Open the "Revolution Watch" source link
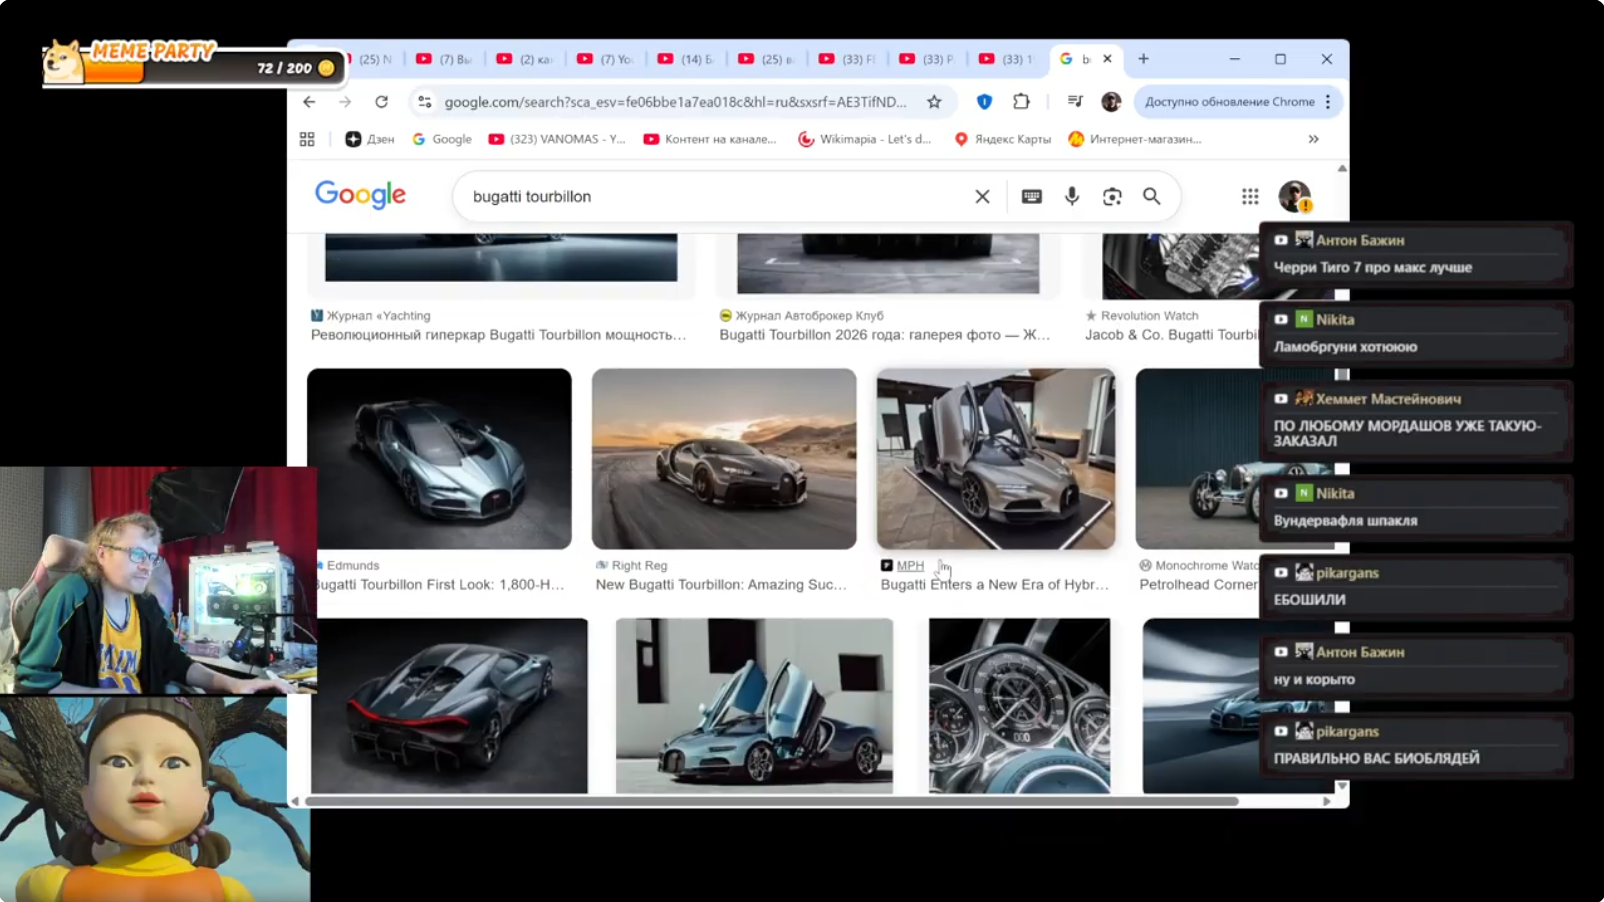This screenshot has width=1604, height=902. (x=1142, y=316)
